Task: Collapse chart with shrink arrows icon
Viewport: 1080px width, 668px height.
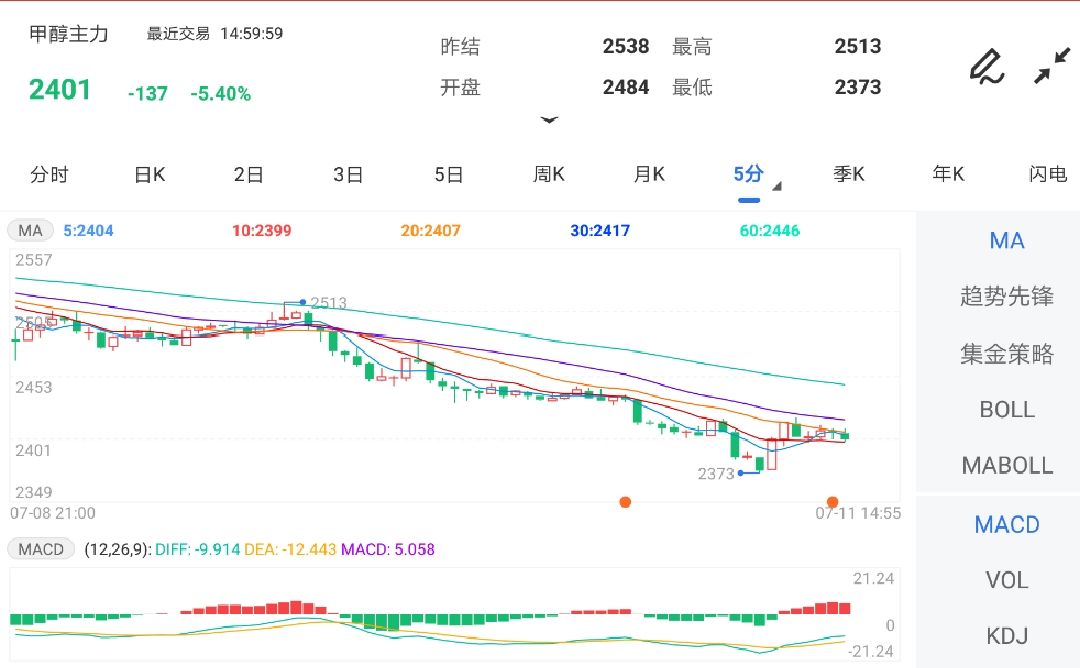Action: (1052, 65)
